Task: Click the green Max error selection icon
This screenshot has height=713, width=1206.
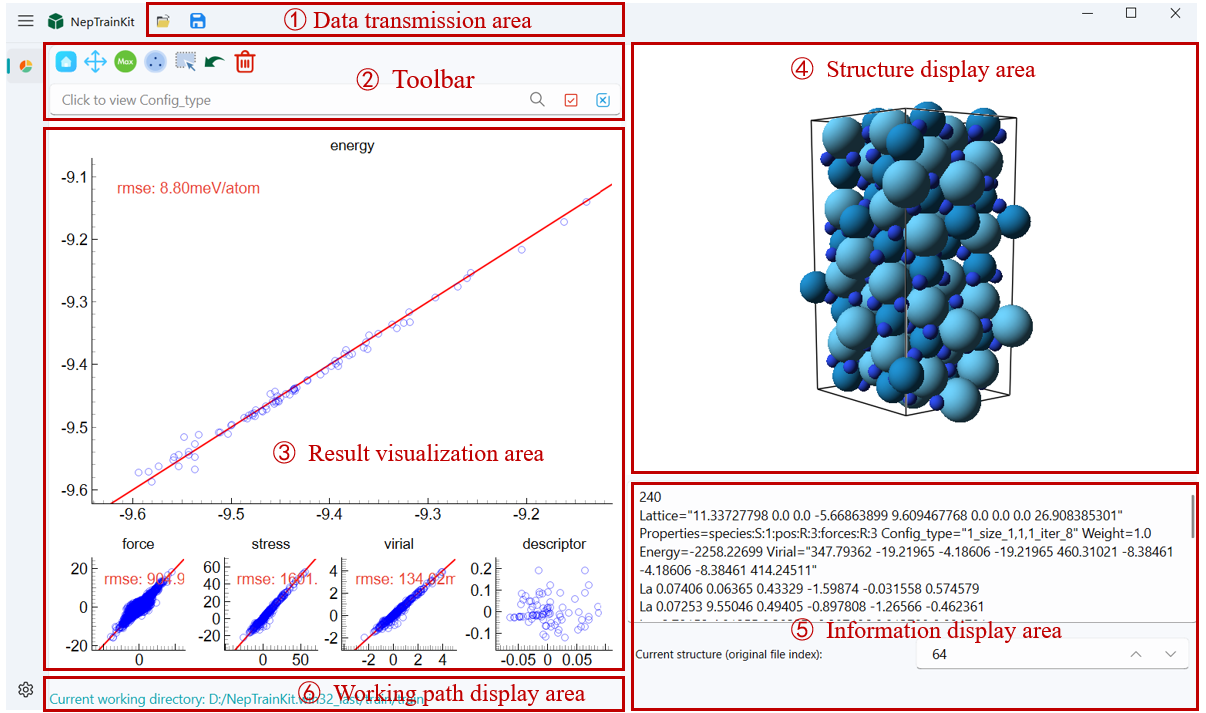Action: [x=125, y=62]
